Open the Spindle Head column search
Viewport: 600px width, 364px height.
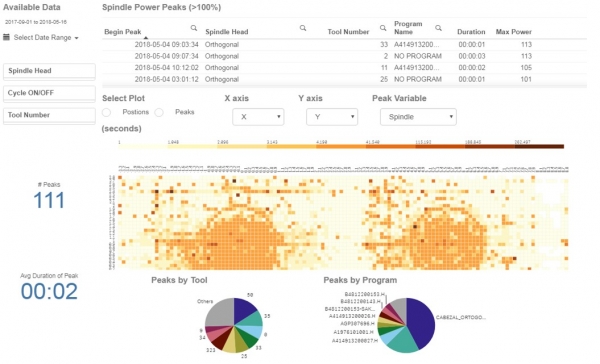[x=303, y=28]
